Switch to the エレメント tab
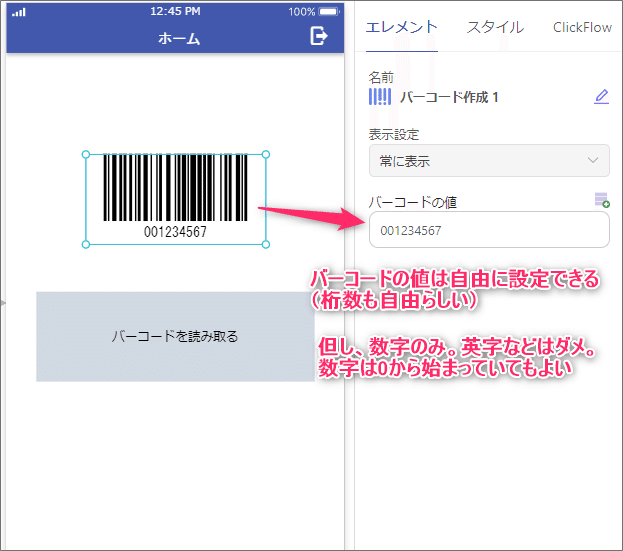The height and width of the screenshot is (551, 623). click(x=402, y=27)
